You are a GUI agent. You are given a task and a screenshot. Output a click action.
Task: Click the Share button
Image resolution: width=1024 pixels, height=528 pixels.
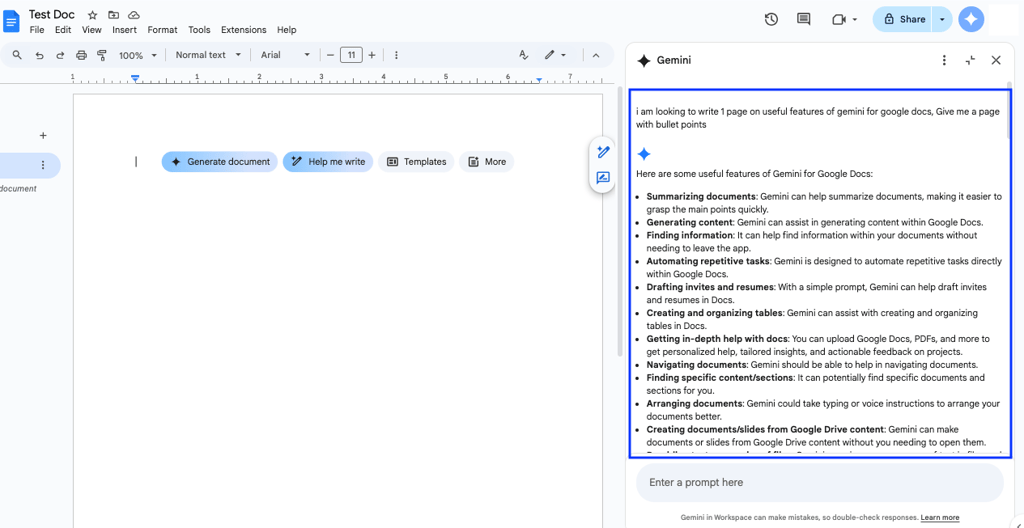click(904, 20)
